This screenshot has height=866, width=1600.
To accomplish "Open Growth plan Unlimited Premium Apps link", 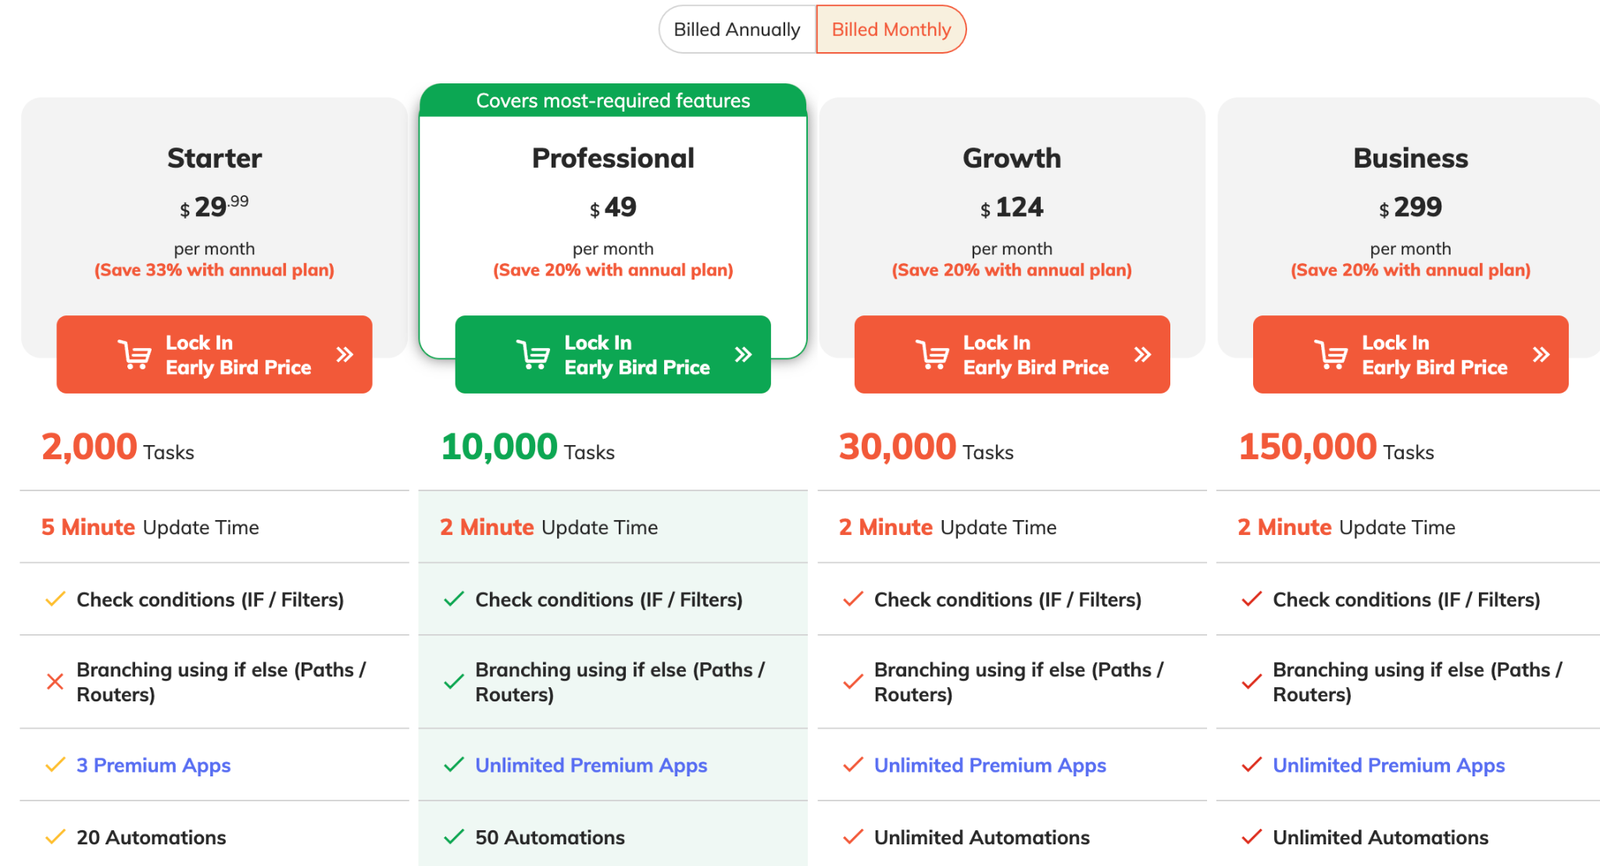I will pos(990,765).
